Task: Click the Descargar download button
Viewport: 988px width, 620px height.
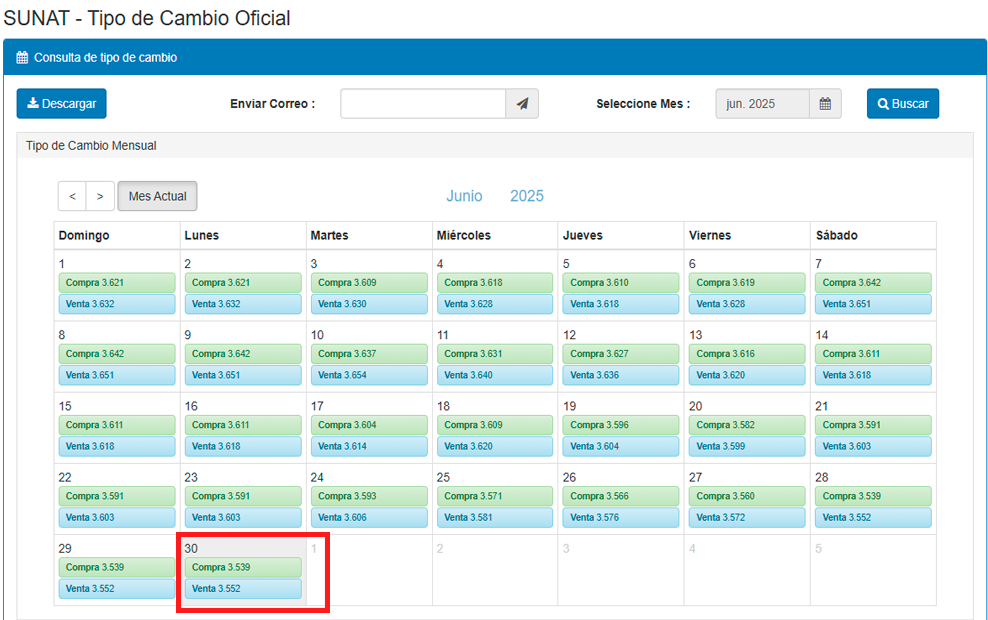Action: point(61,103)
